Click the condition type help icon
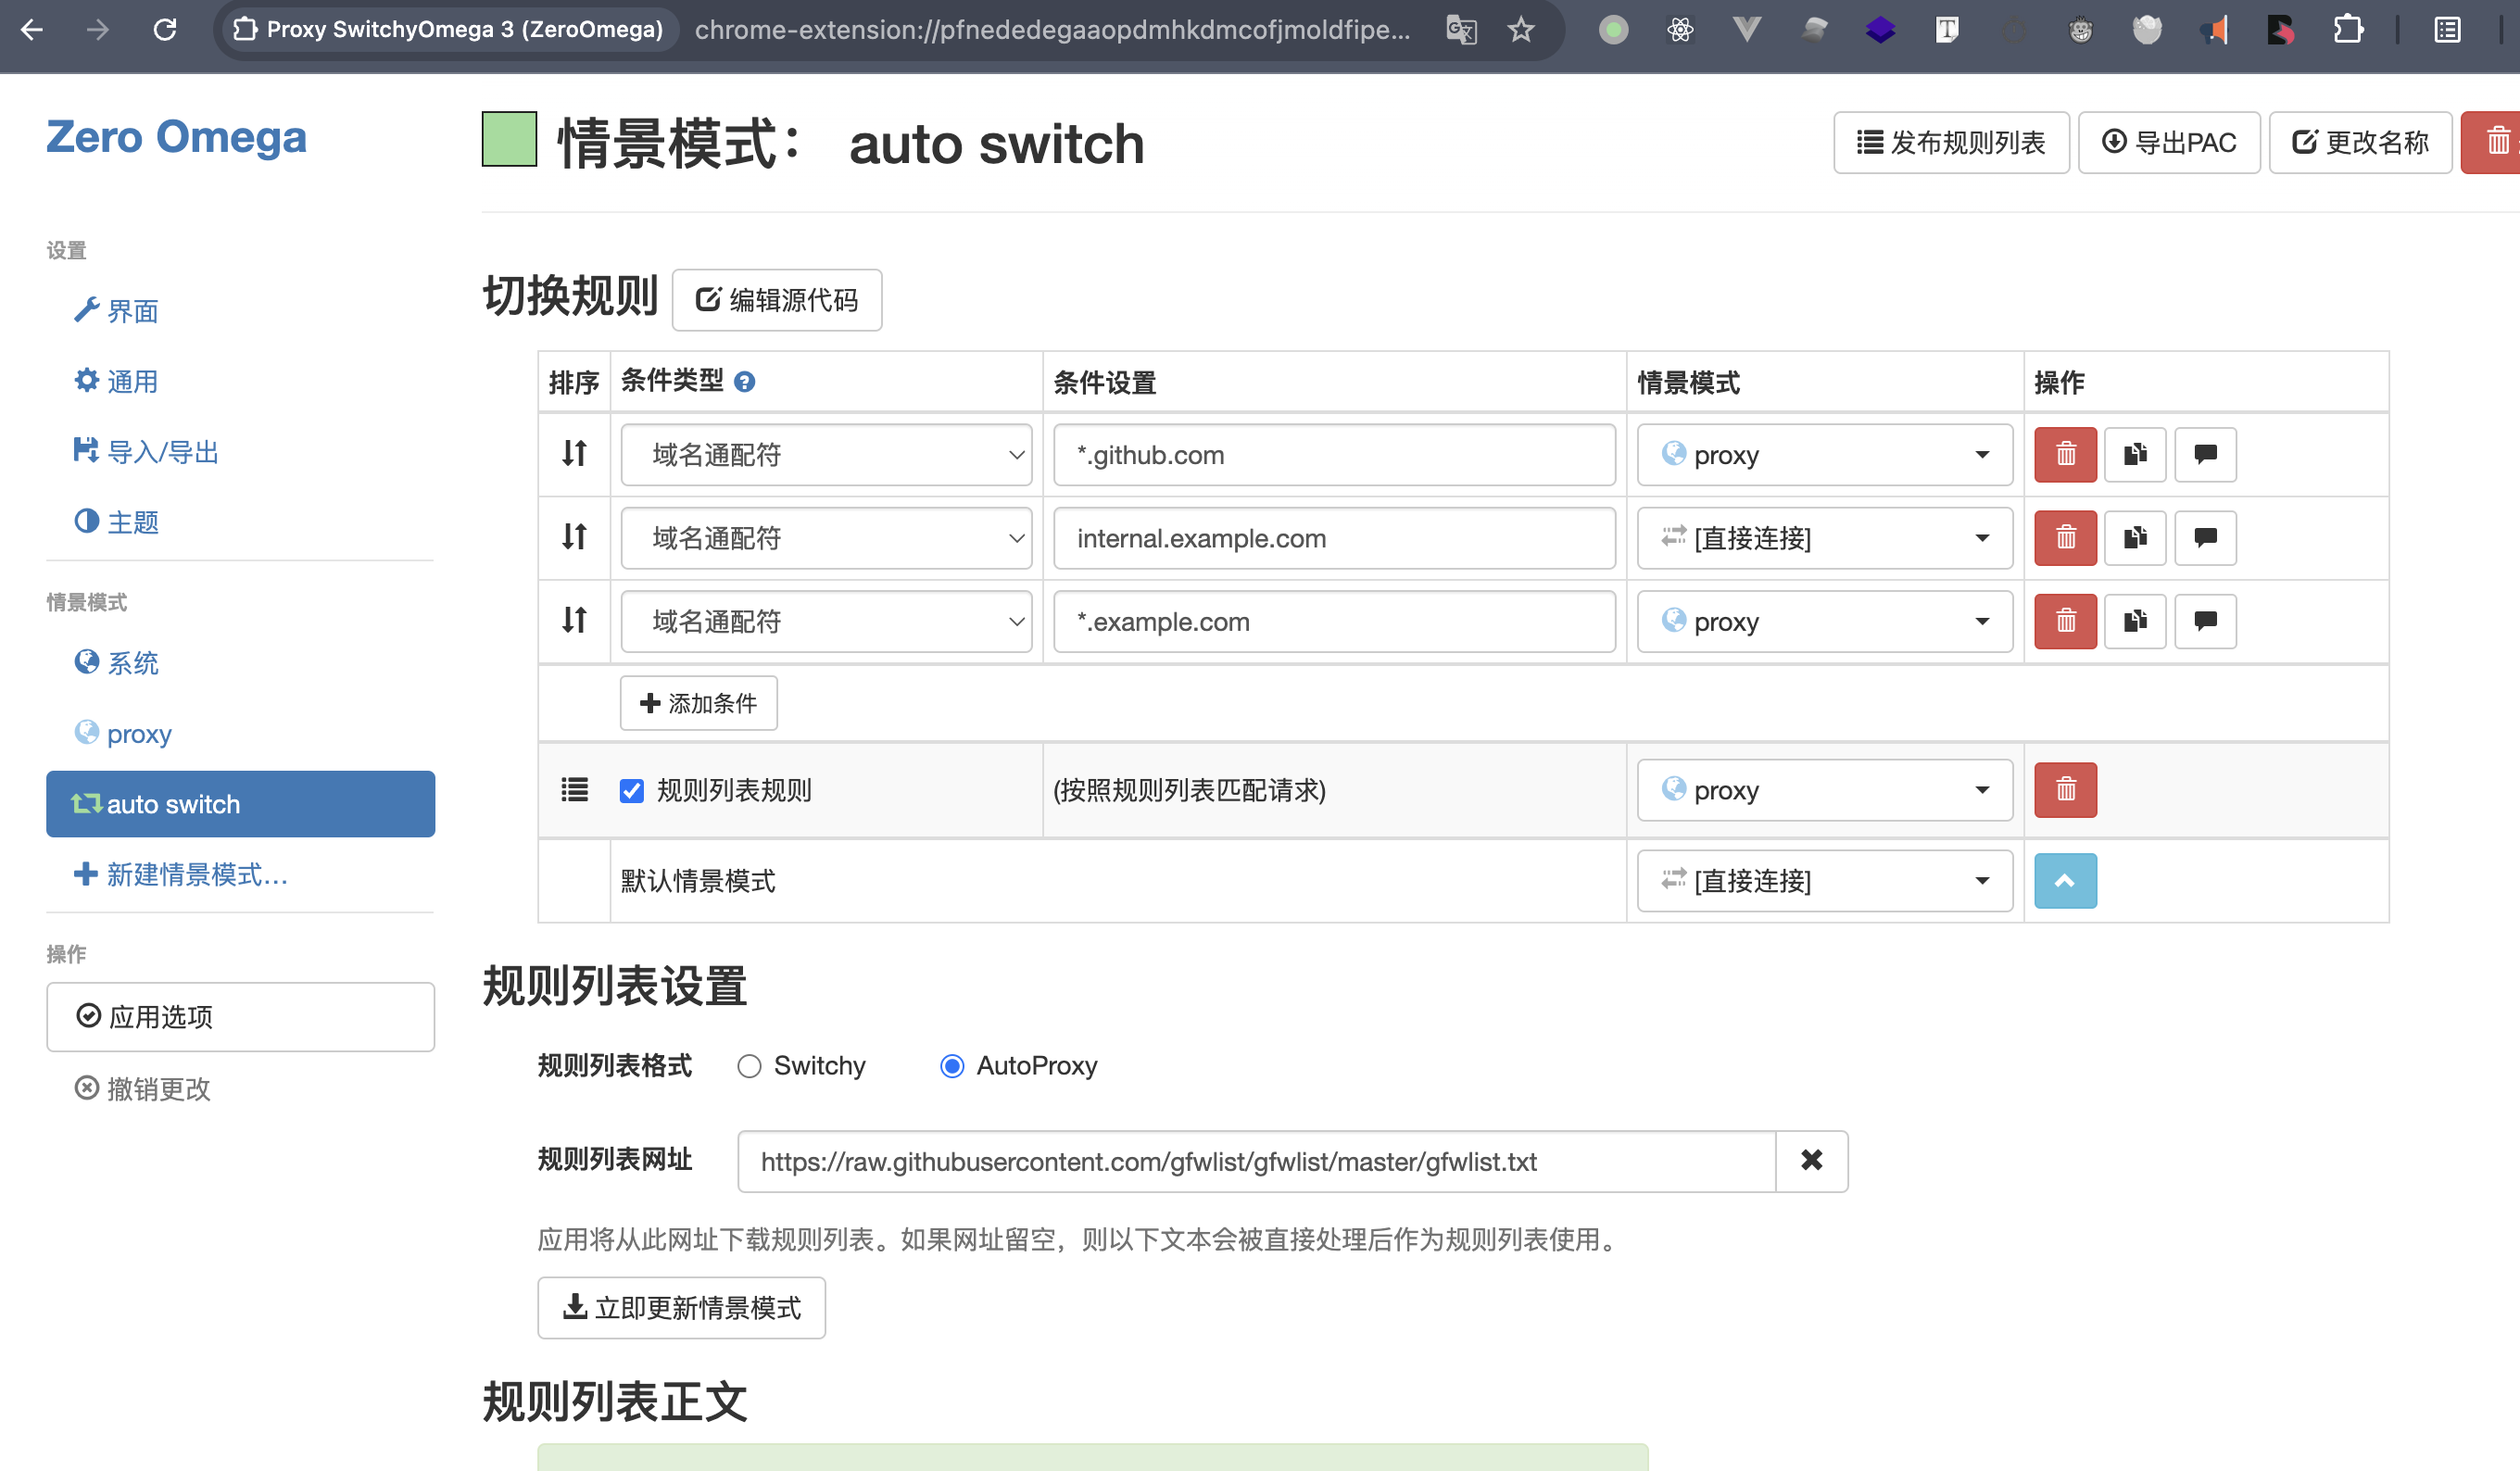2520x1471 pixels. [x=744, y=381]
